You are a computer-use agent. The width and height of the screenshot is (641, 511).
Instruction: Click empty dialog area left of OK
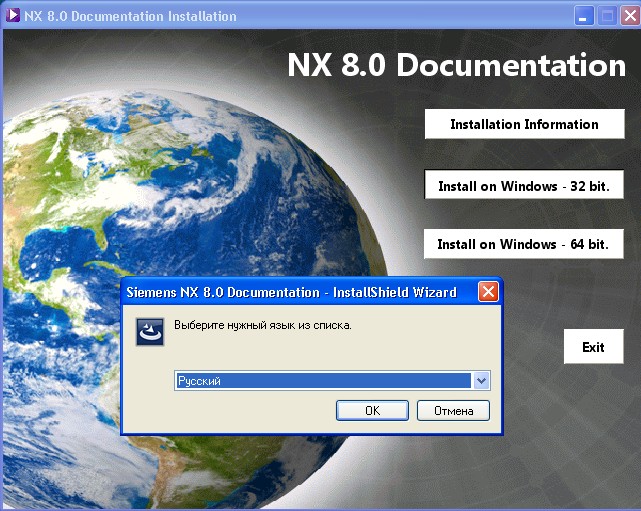[x=240, y=411]
